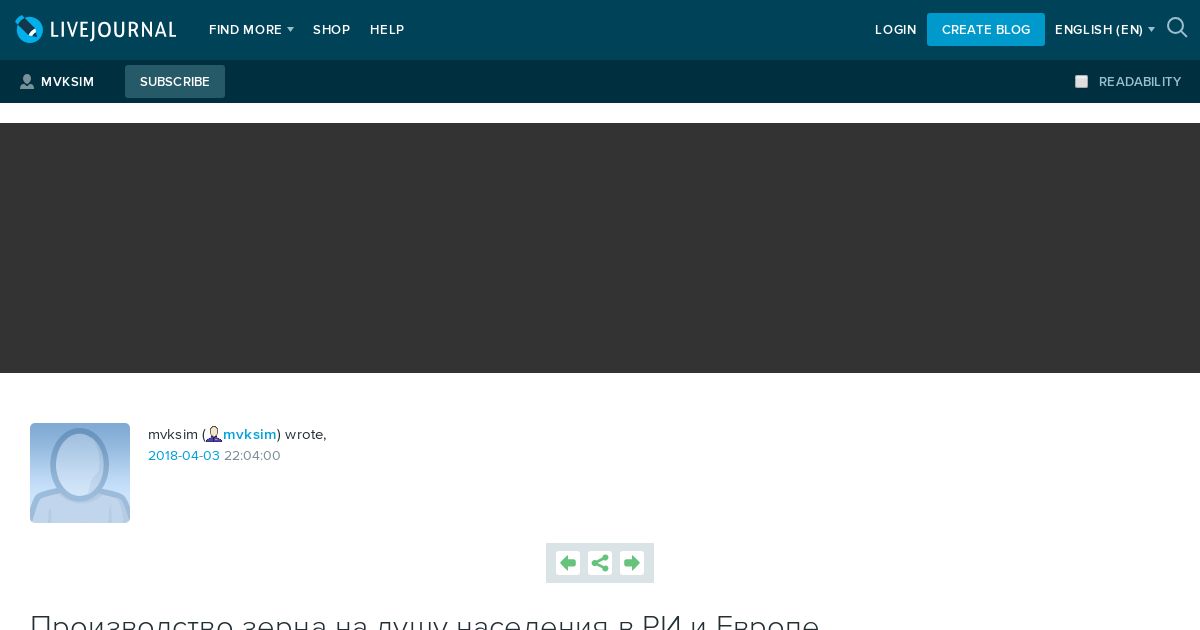Subscribe to mvksim journal
This screenshot has height=630, width=1200.
(x=175, y=82)
